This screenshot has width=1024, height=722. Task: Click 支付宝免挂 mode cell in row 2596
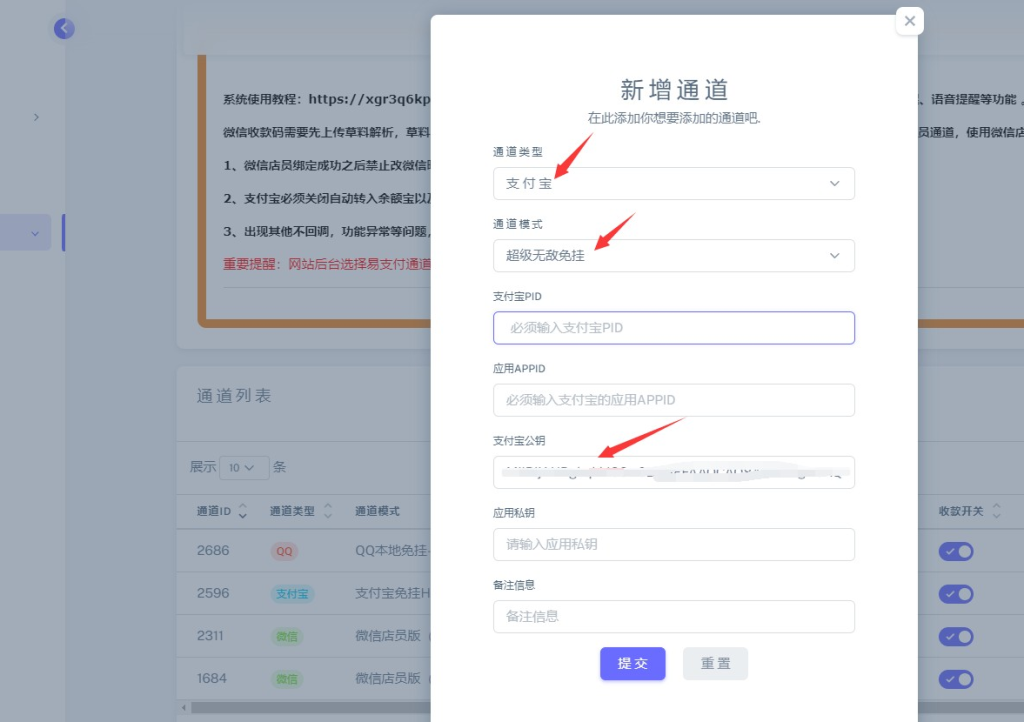pyautogui.click(x=392, y=593)
